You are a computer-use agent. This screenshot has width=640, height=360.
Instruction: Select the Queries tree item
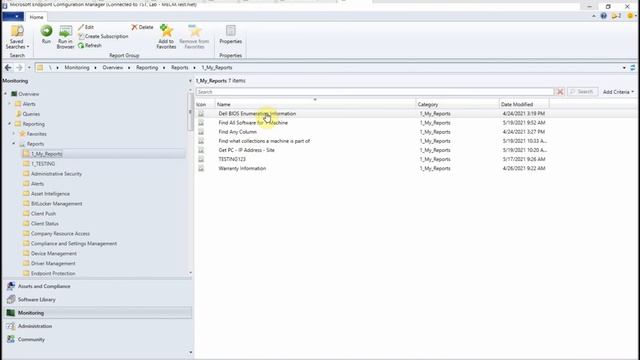31,114
